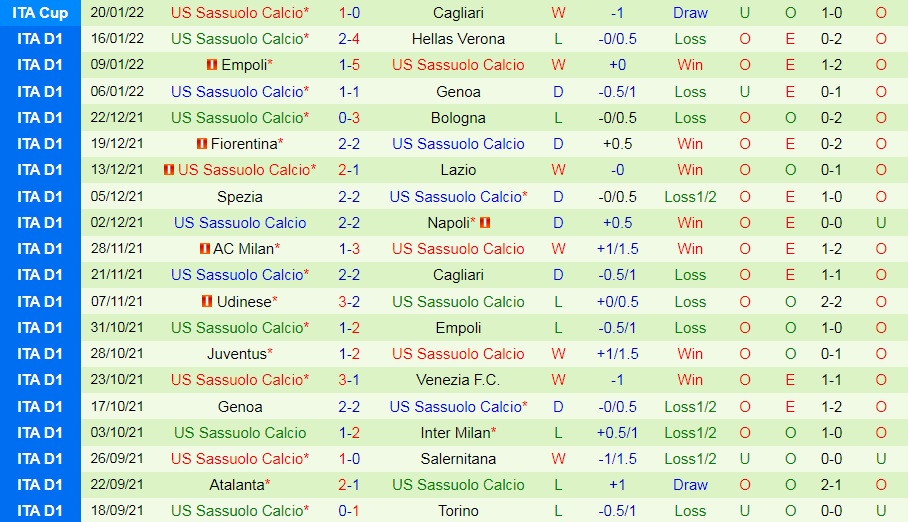The image size is (908, 522).
Task: Open the Hellas Verona team link
Action: pos(458,39)
